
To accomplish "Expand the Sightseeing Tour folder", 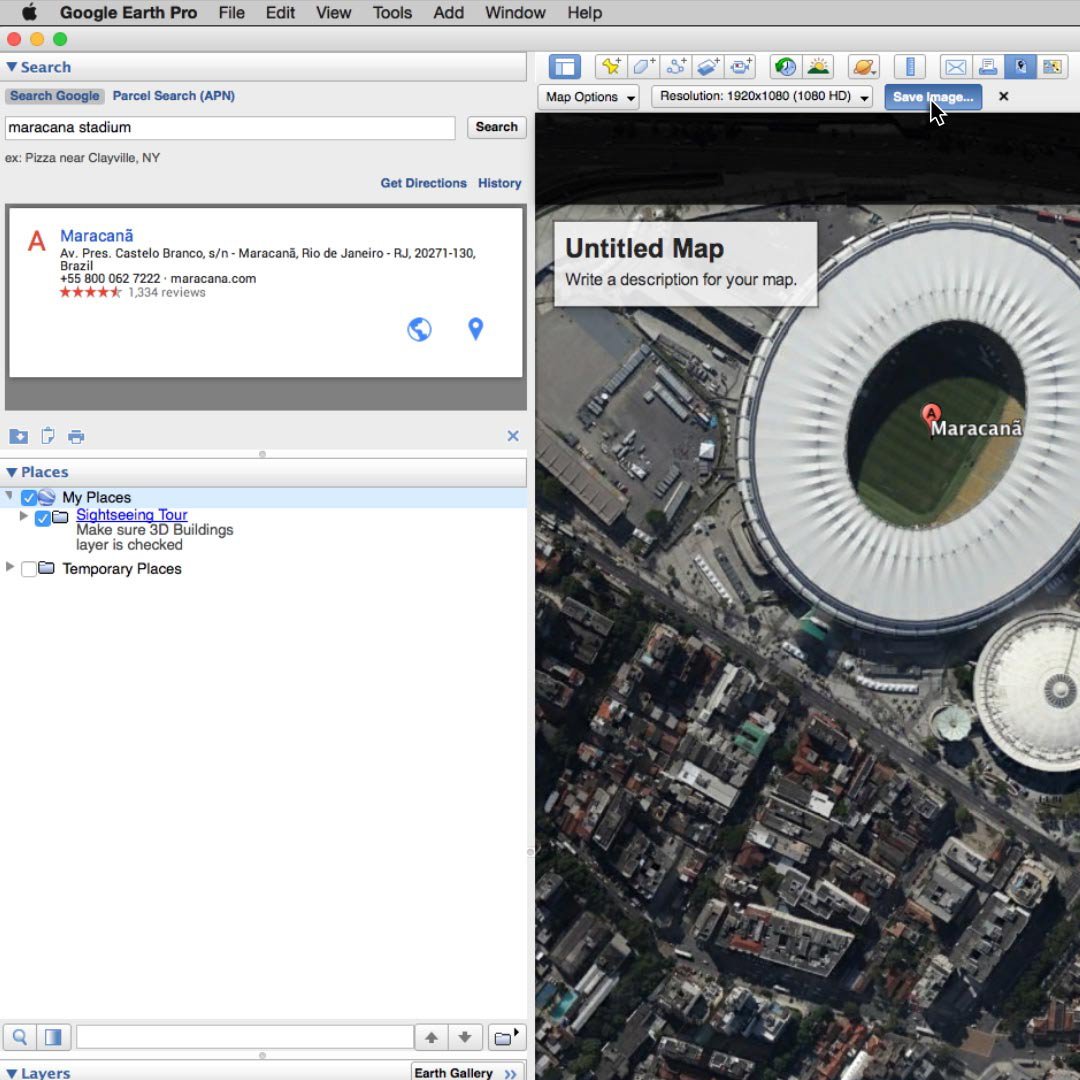I will pyautogui.click(x=24, y=515).
